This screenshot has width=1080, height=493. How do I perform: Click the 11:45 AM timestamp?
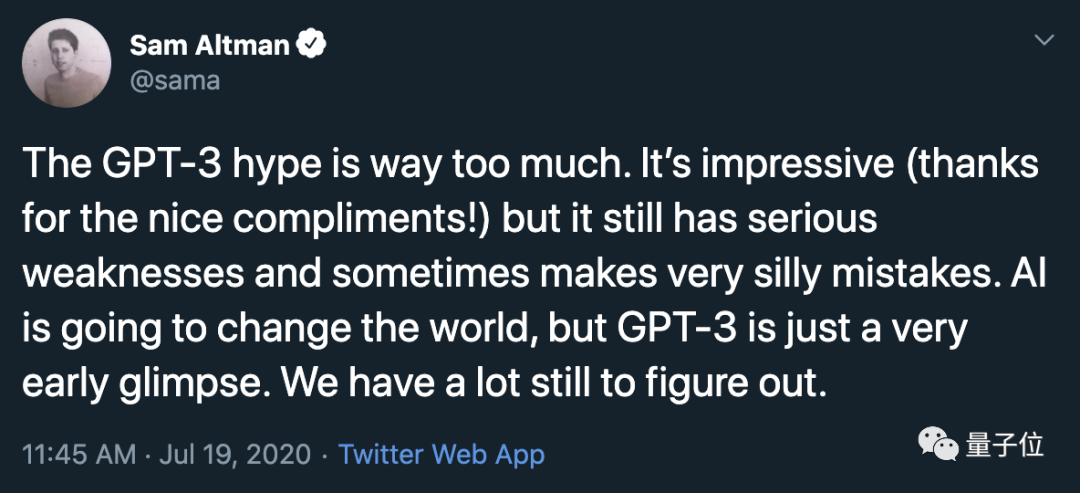click(79, 455)
